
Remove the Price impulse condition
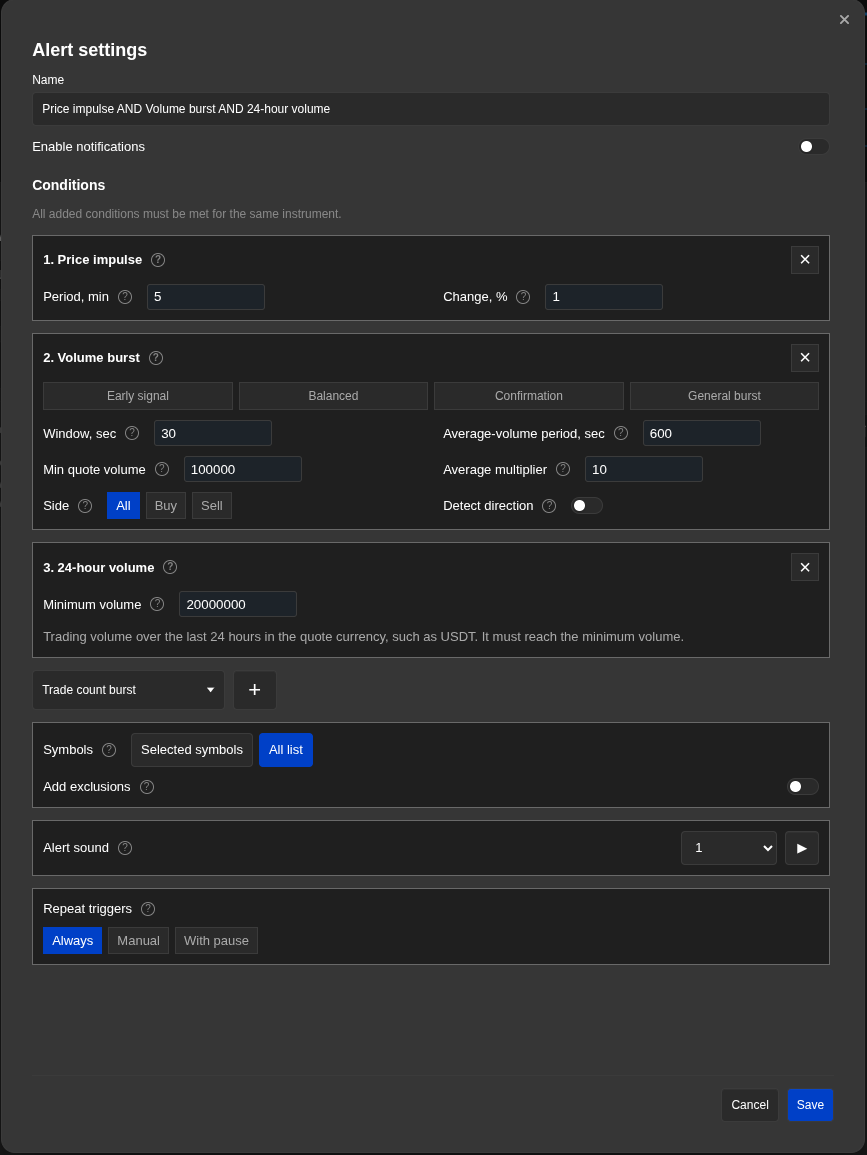pos(804,260)
